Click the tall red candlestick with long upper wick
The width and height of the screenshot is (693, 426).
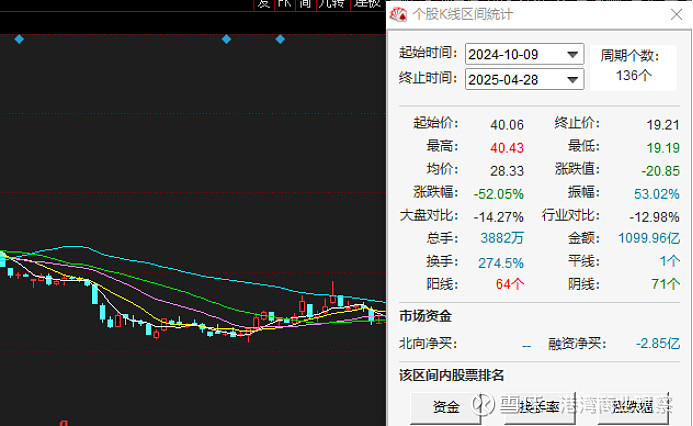[x=333, y=293]
